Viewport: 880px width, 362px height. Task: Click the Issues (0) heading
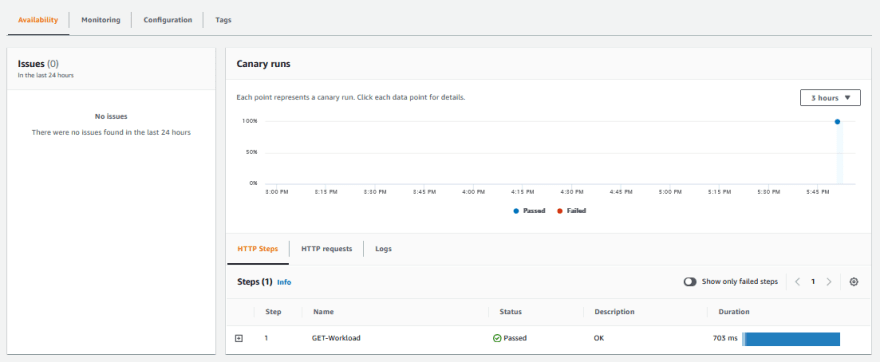(38, 64)
